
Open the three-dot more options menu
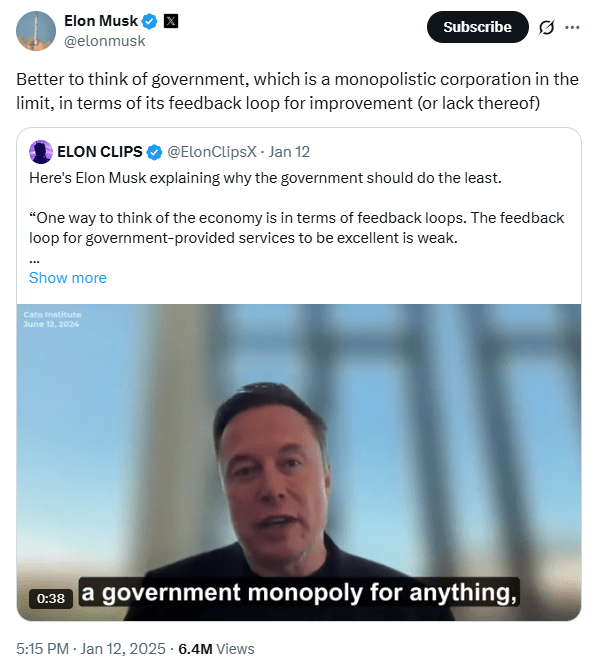point(572,28)
